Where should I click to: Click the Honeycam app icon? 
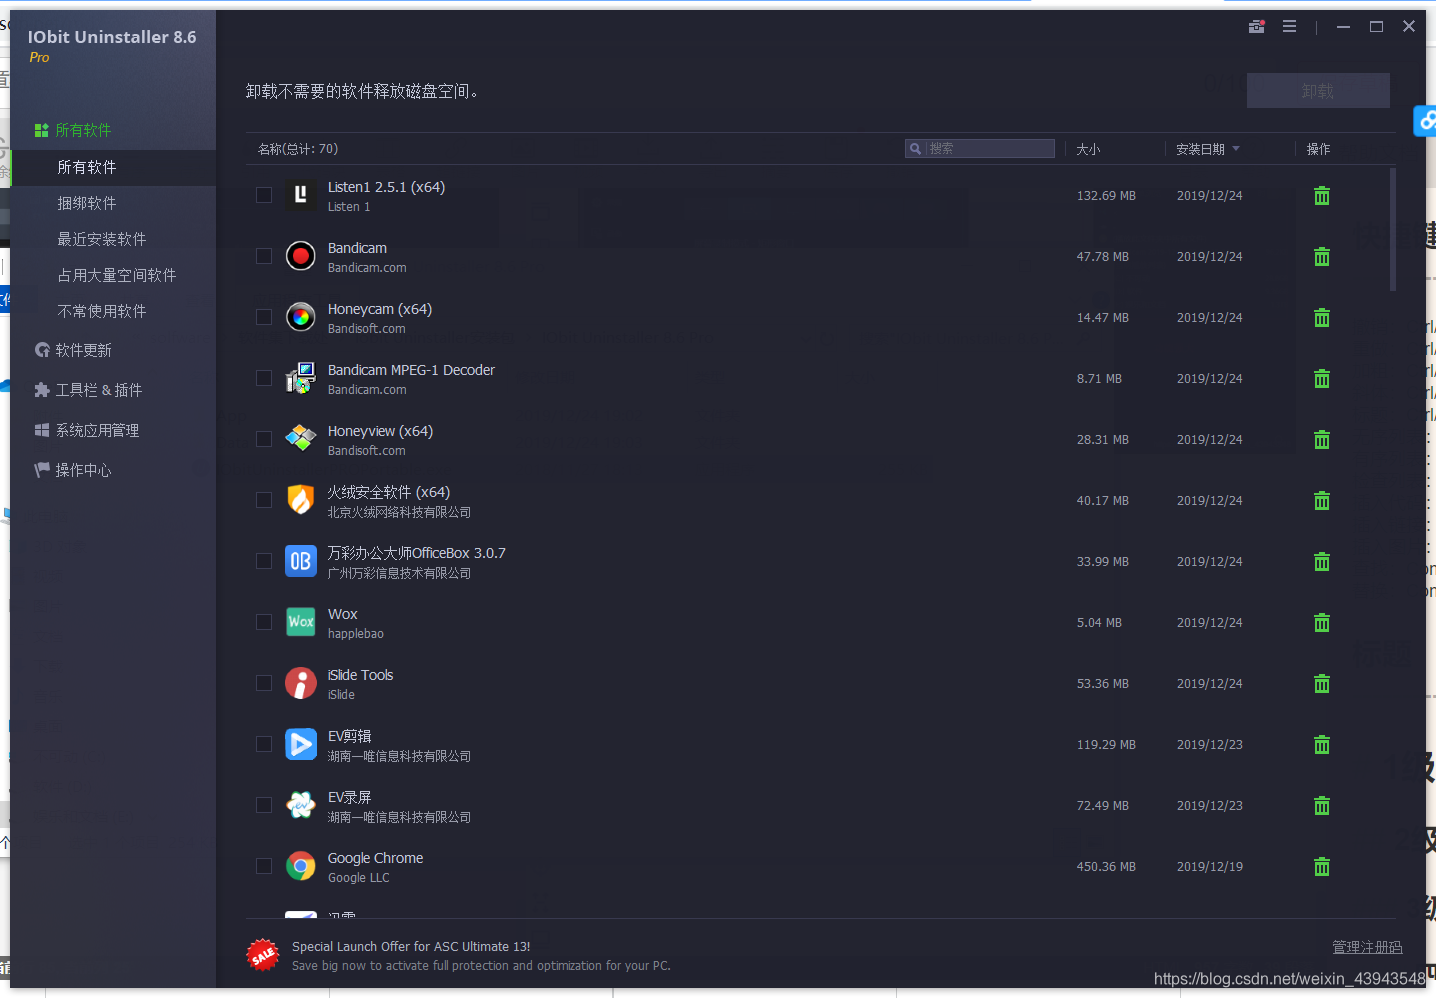[300, 317]
